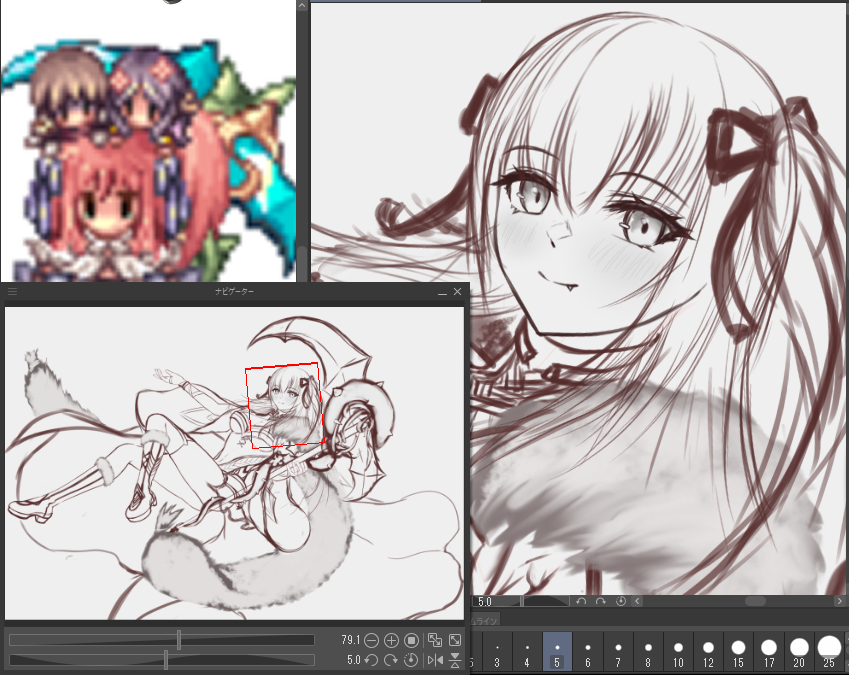Select brush size 7 preset
Viewport: 849px width, 675px height.
(x=618, y=652)
